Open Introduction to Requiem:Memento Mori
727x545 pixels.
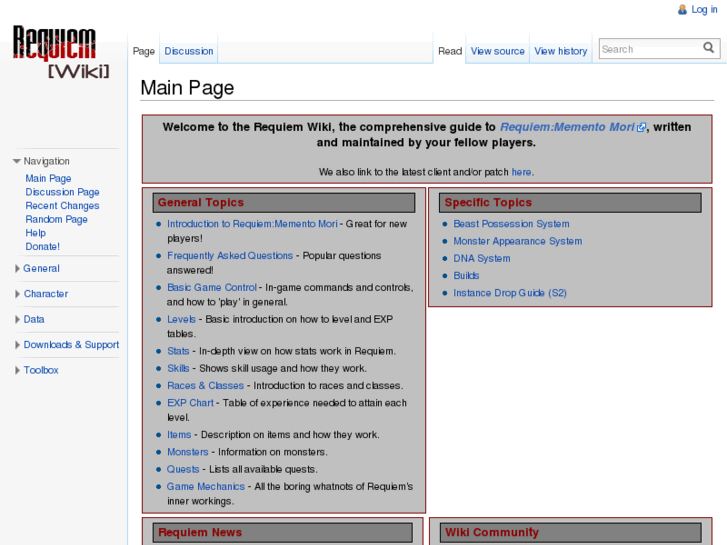252,224
